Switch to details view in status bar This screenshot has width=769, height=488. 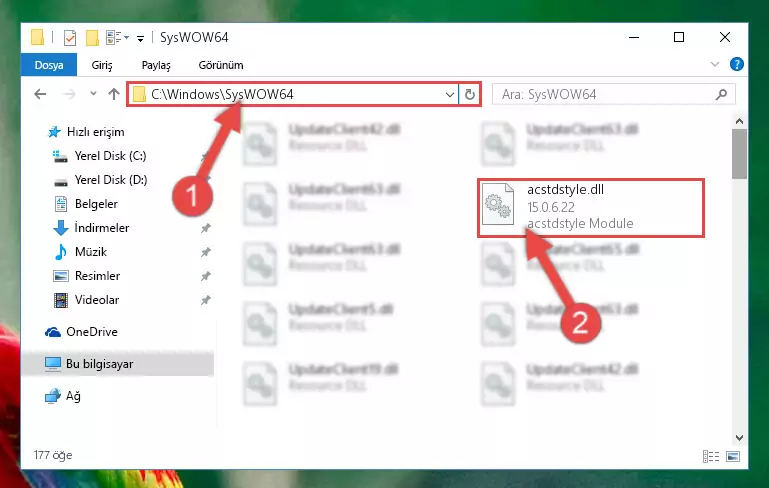(x=711, y=456)
